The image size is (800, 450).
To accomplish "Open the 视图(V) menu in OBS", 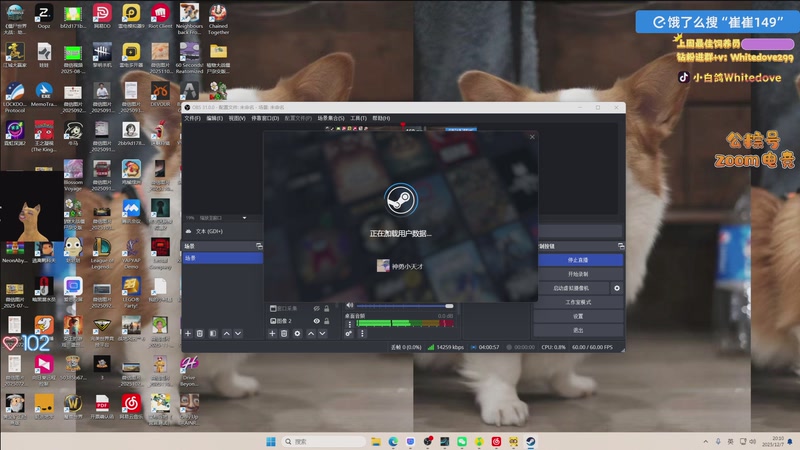I will [237, 118].
